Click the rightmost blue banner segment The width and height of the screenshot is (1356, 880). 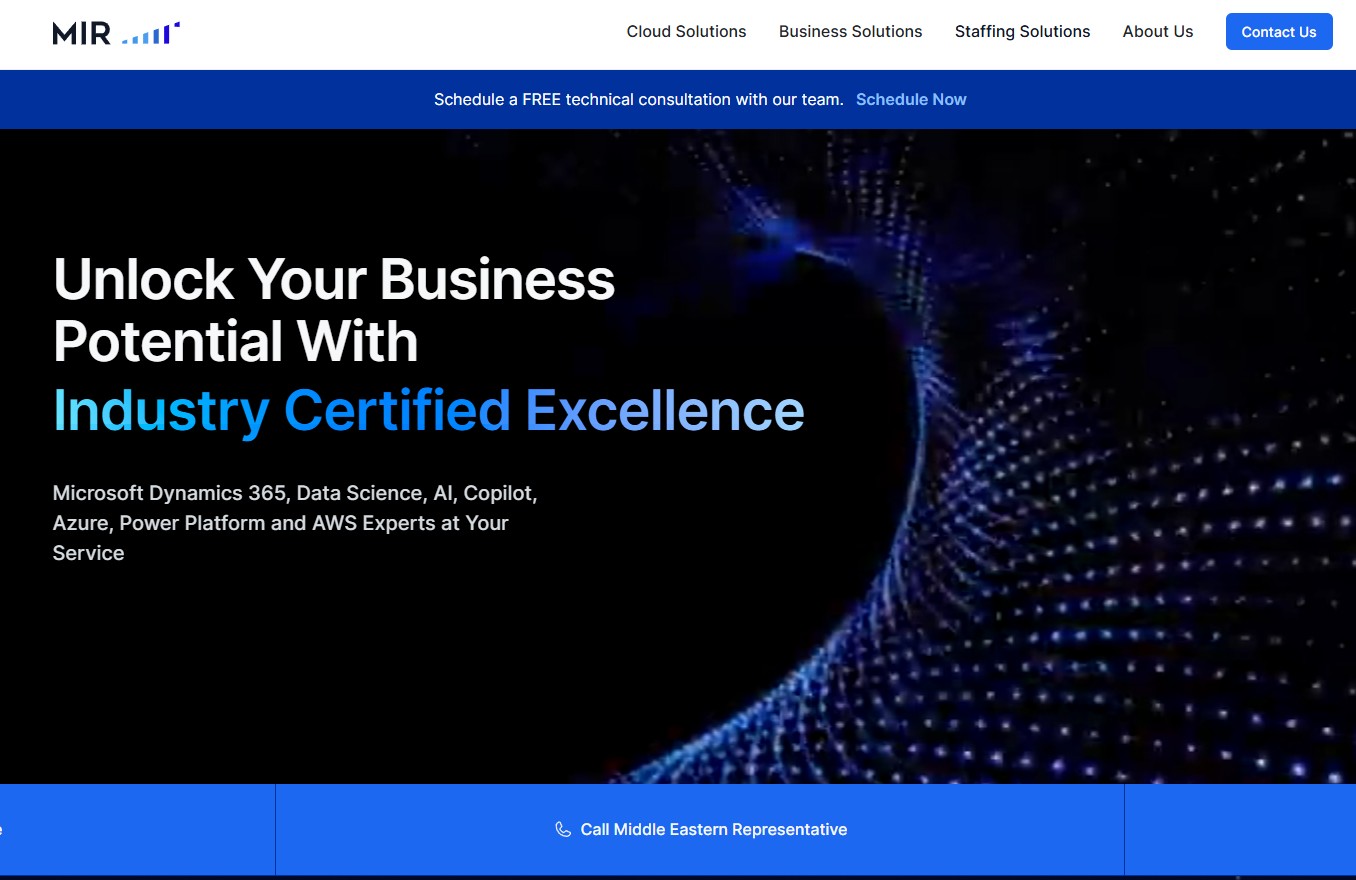(x=1240, y=829)
